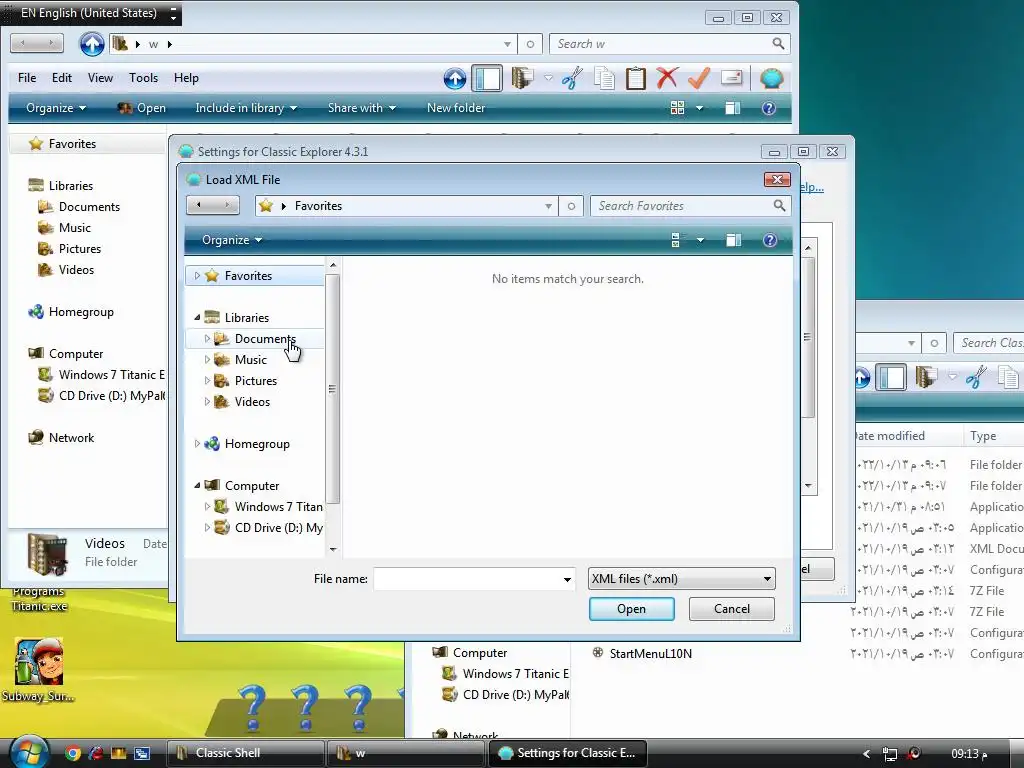Click New folder in the w window command bar
This screenshot has height=768, width=1024.
[x=456, y=108]
